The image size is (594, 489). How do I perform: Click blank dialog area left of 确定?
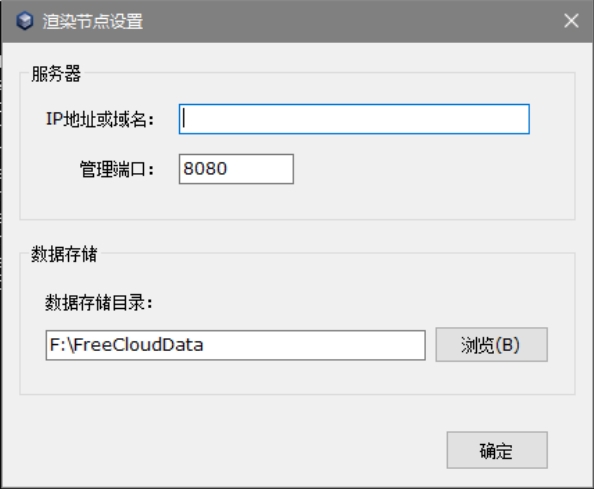[x=227, y=450]
